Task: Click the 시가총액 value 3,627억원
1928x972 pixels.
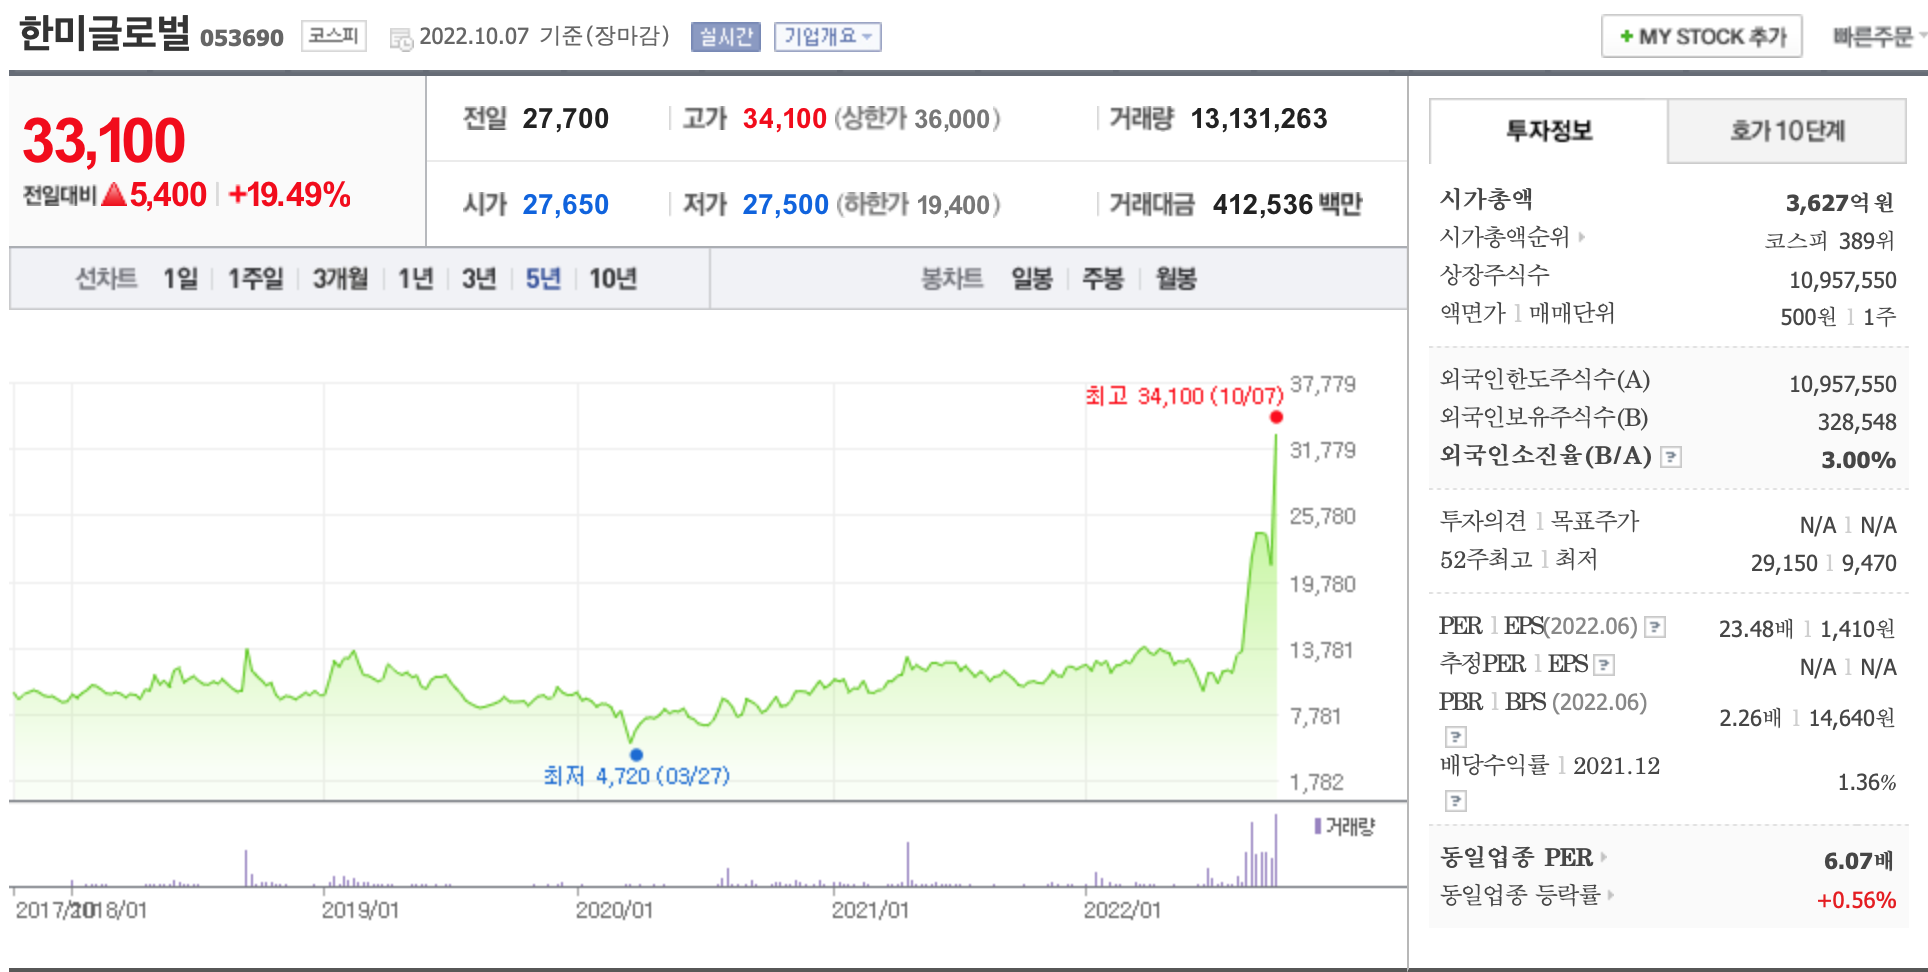Action: (1840, 203)
